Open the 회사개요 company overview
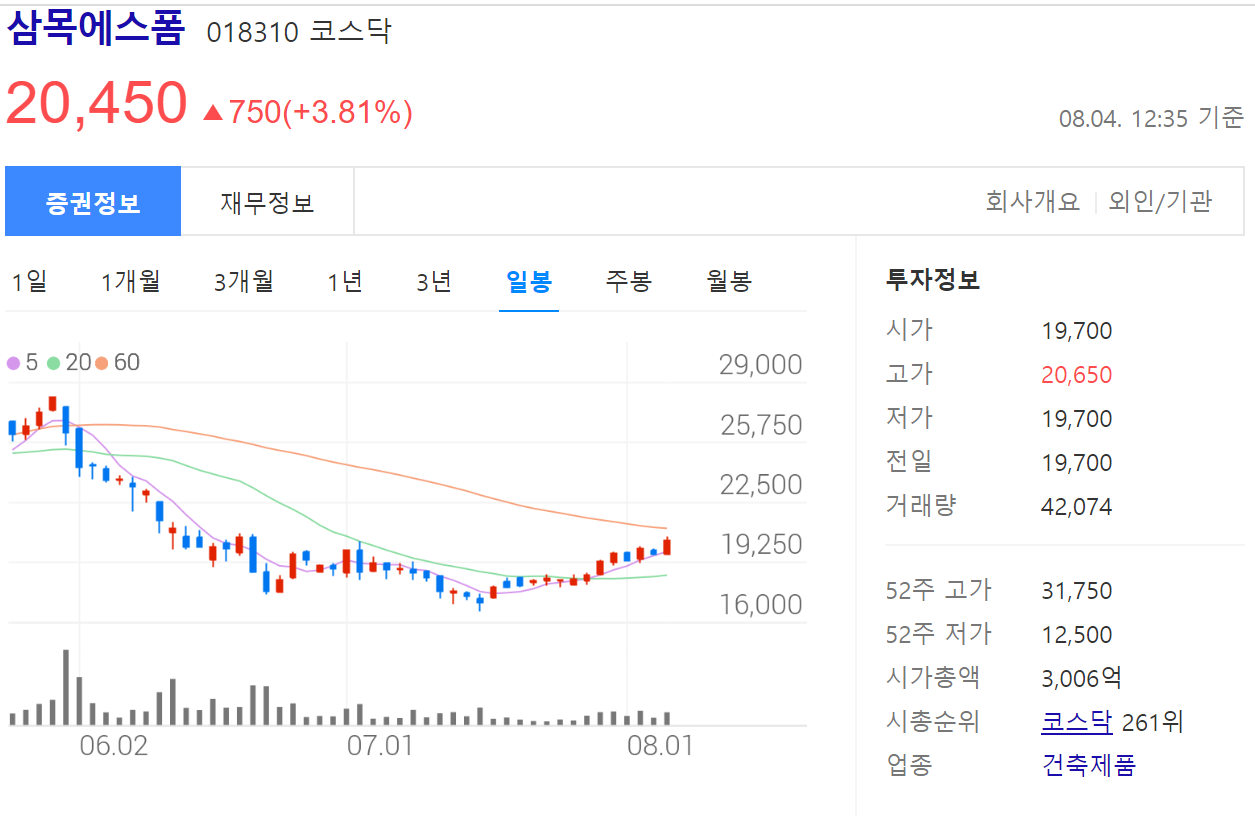Screen dimensions: 1255x816 pyautogui.click(x=1032, y=200)
